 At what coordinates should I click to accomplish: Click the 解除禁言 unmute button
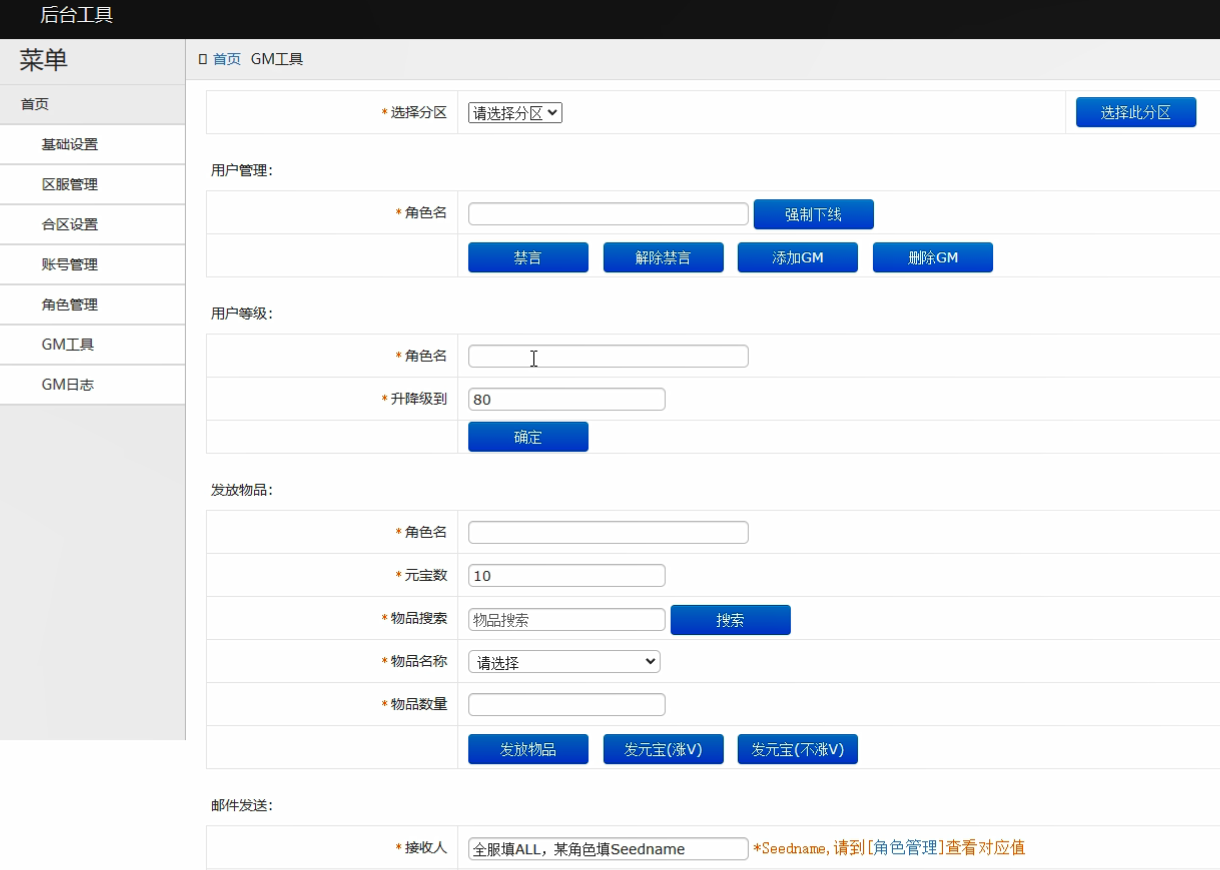pos(663,257)
